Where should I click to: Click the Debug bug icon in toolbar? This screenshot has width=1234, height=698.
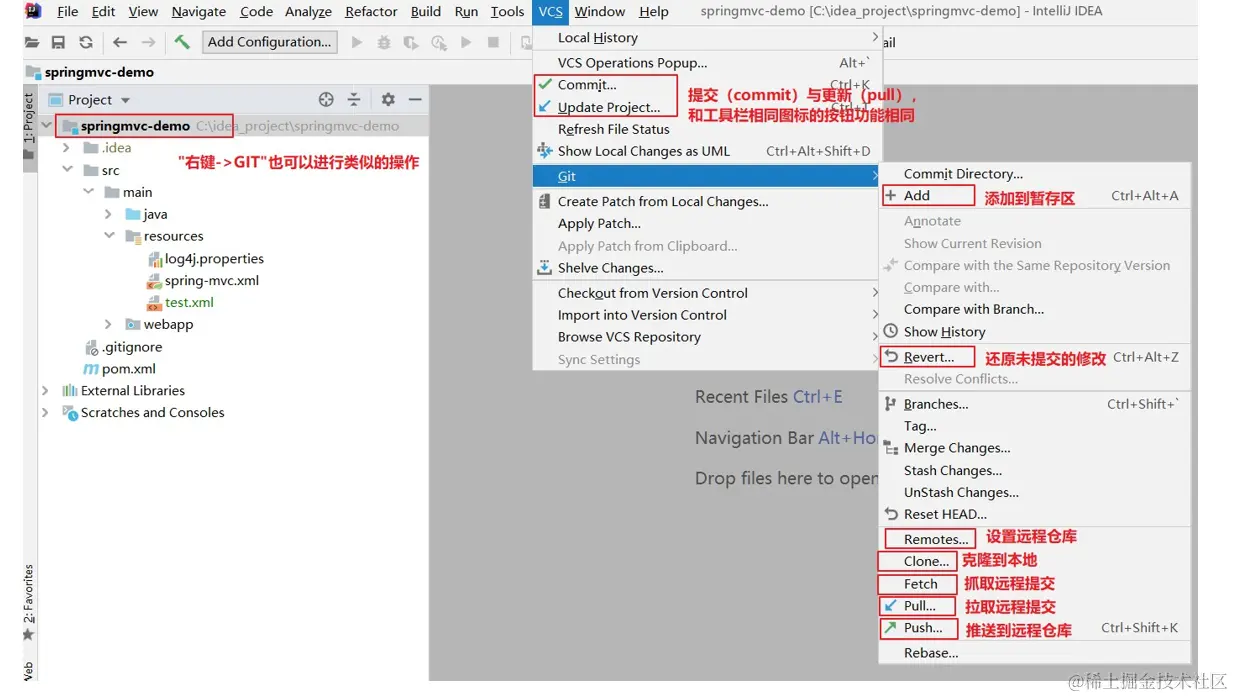pyautogui.click(x=384, y=43)
